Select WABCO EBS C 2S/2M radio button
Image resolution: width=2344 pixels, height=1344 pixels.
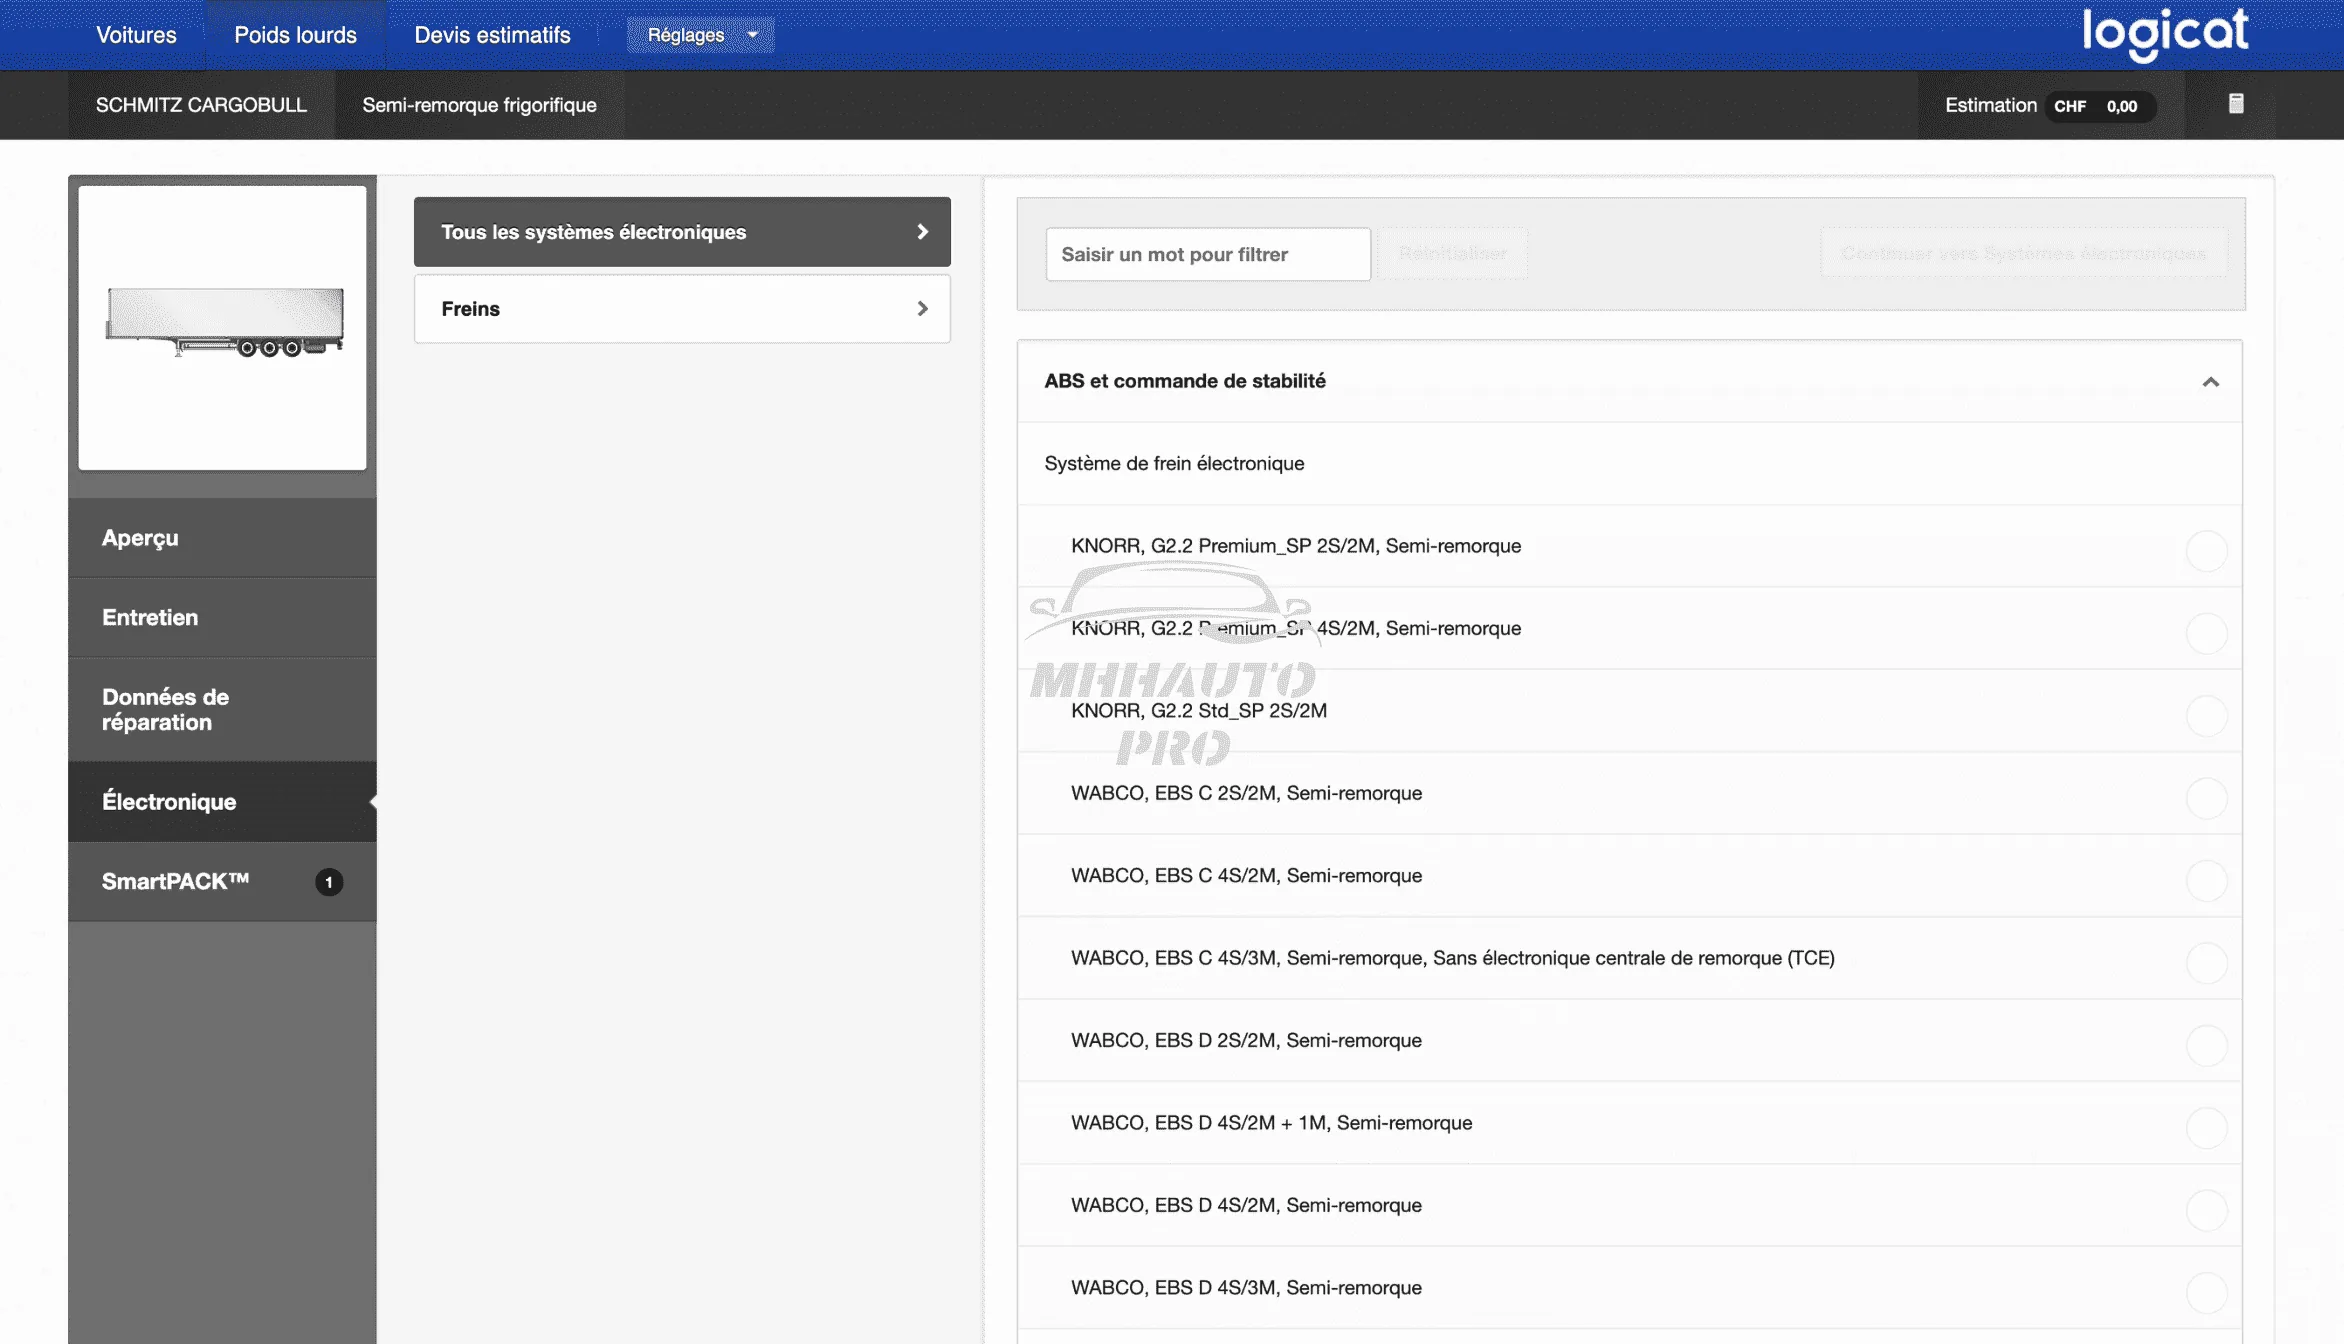tap(2206, 798)
